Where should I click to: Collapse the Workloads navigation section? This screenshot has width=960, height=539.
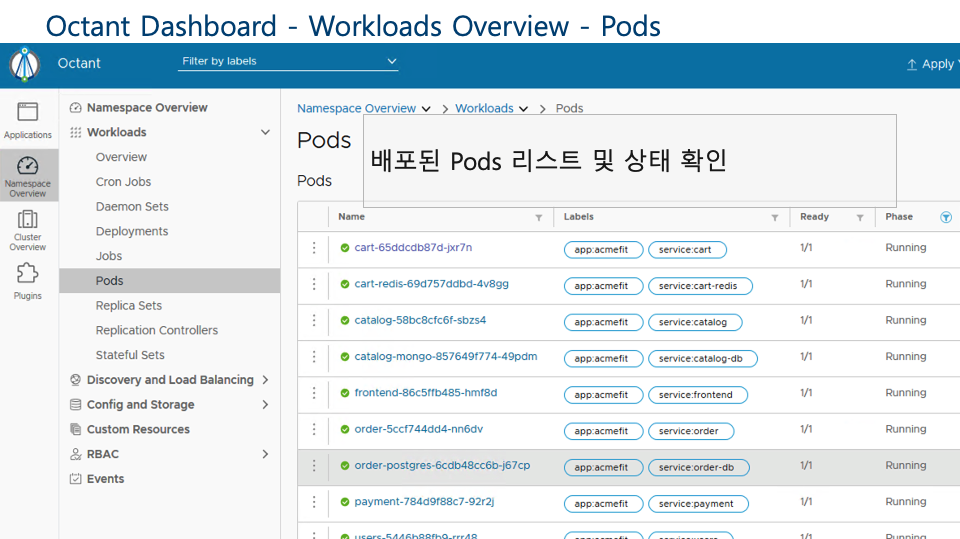coord(265,132)
